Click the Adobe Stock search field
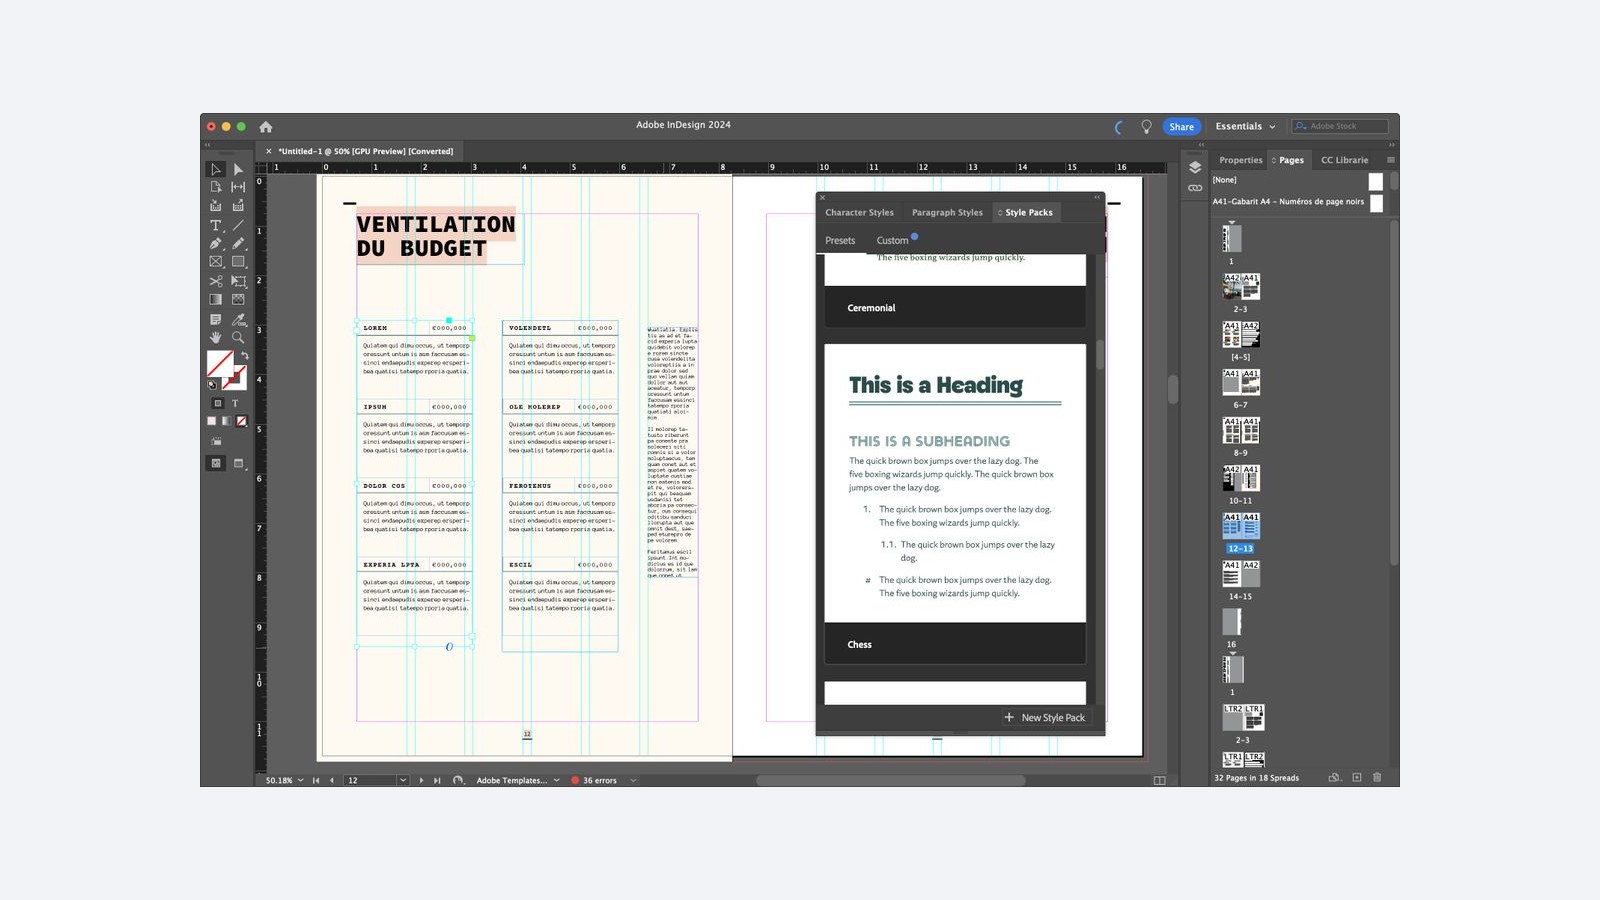 tap(1340, 126)
